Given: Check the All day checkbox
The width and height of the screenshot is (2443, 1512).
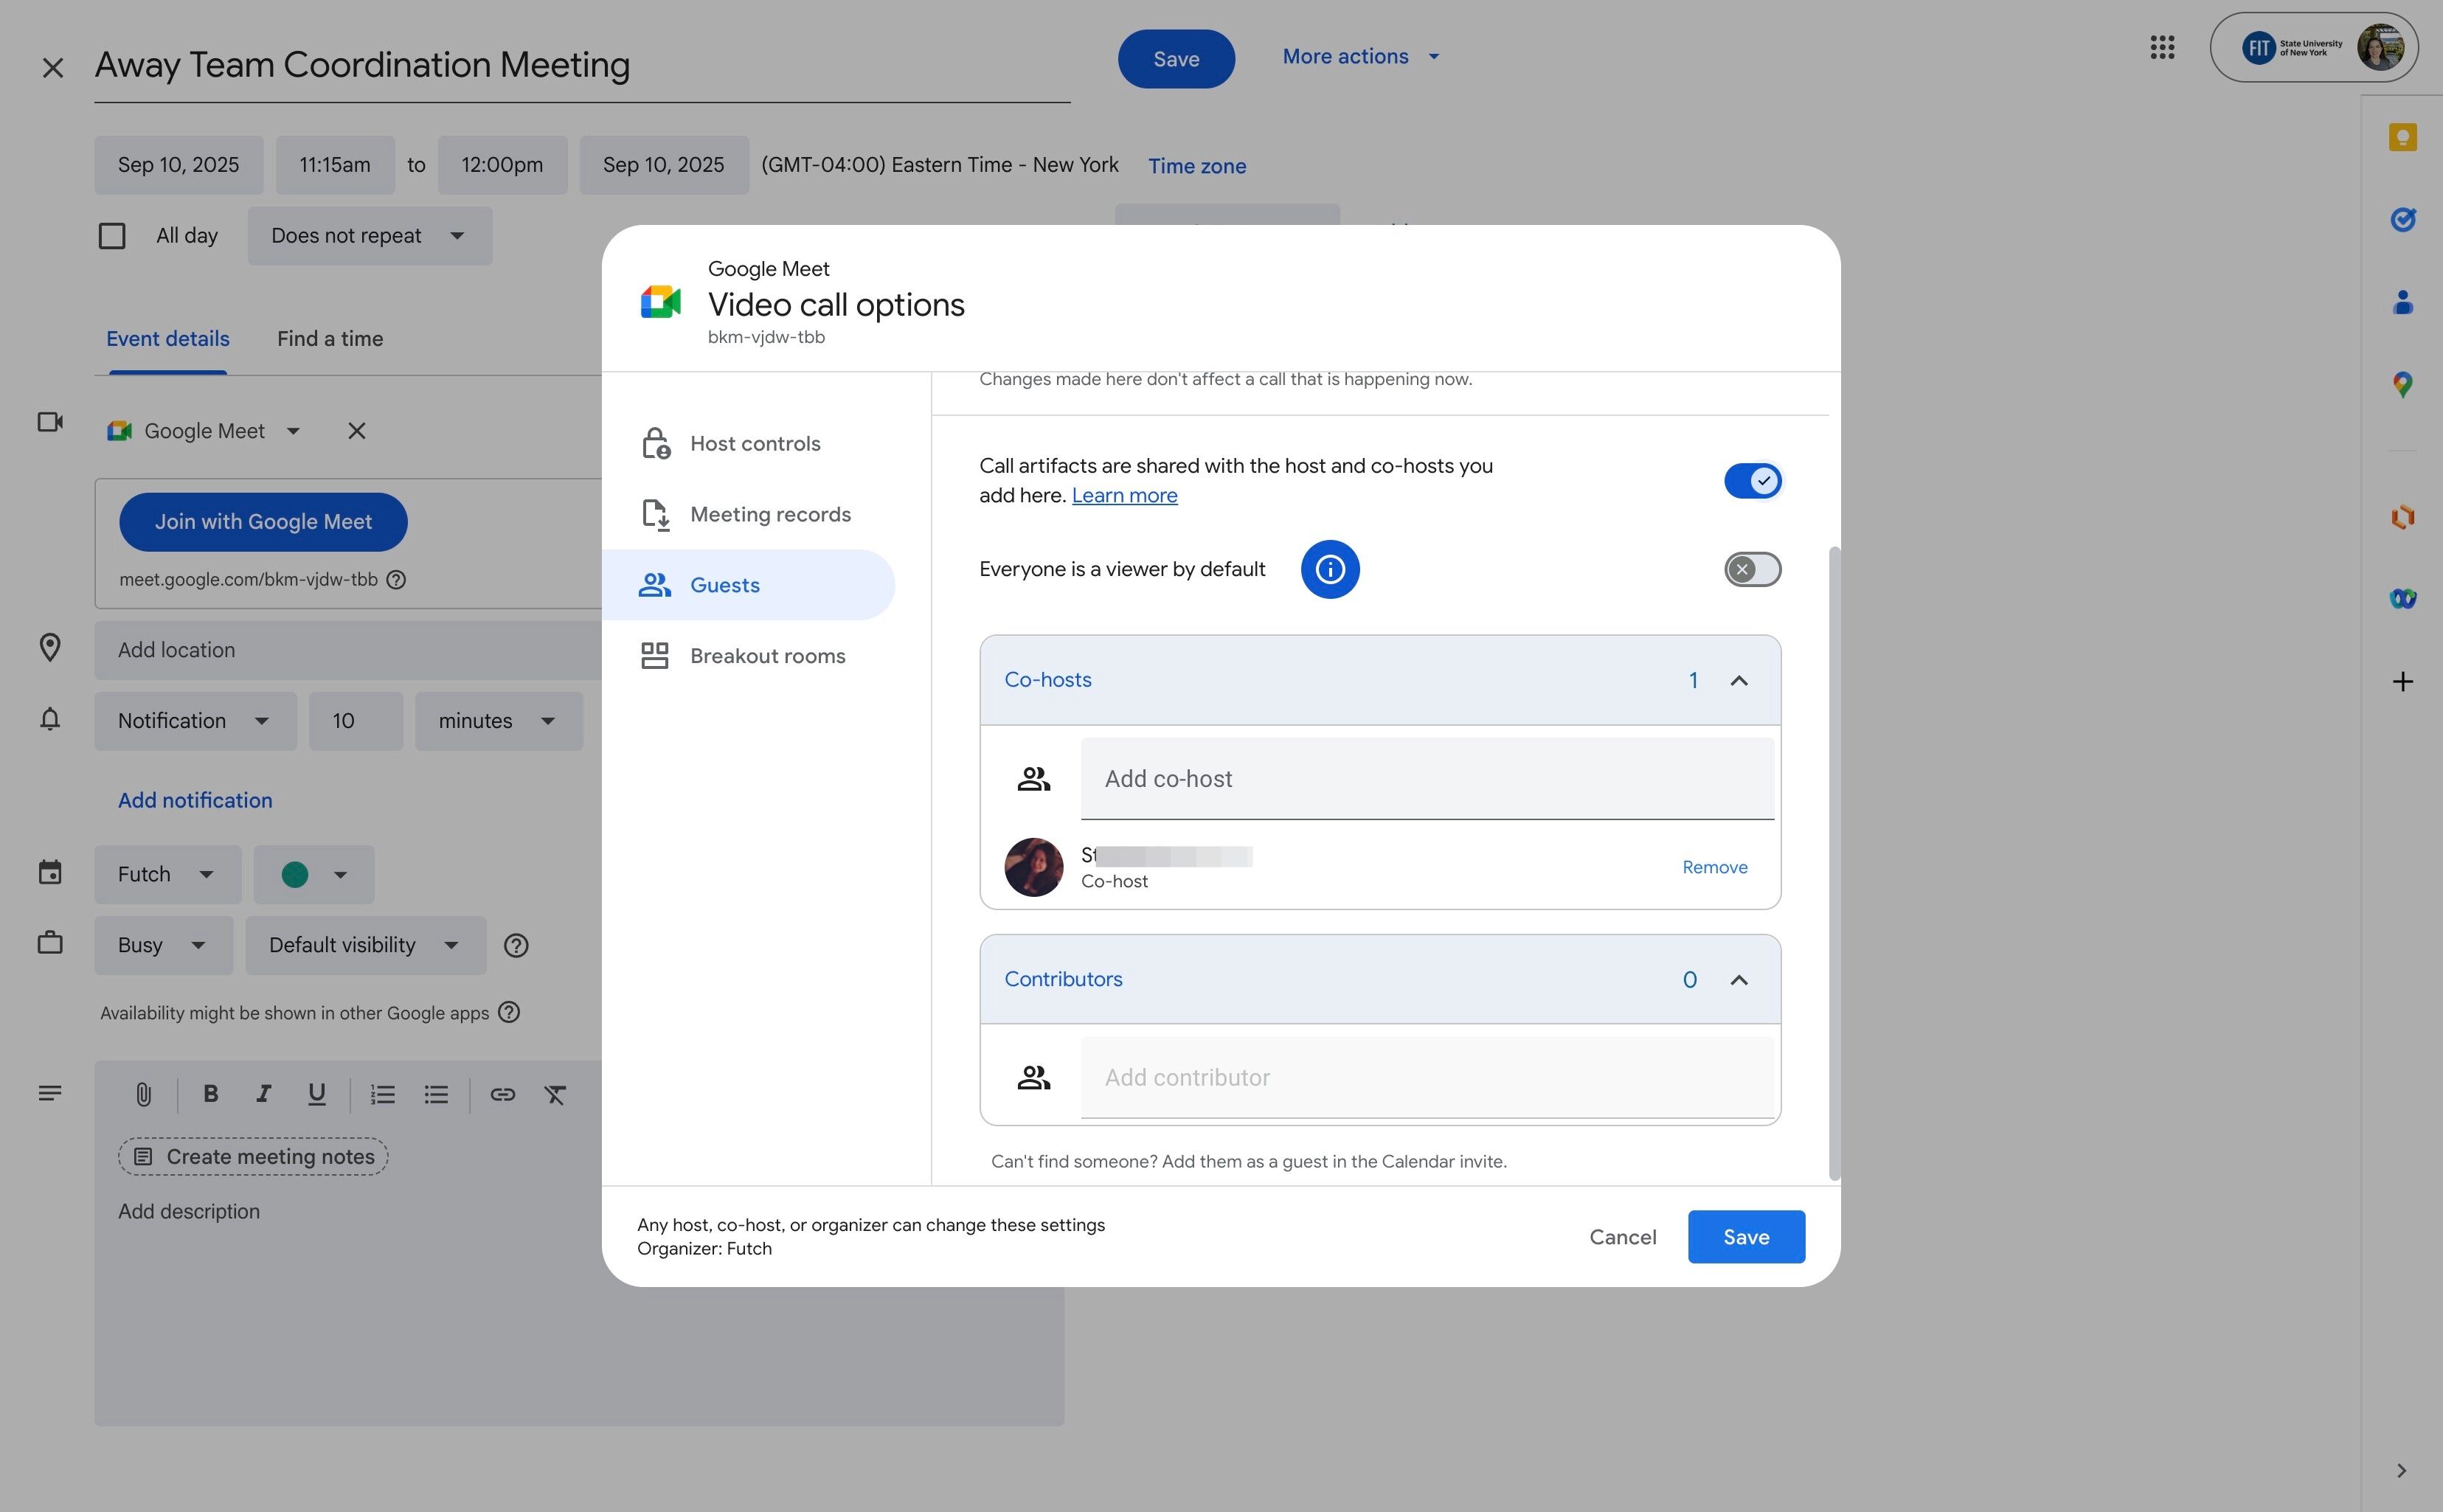Looking at the screenshot, I should click(111, 235).
